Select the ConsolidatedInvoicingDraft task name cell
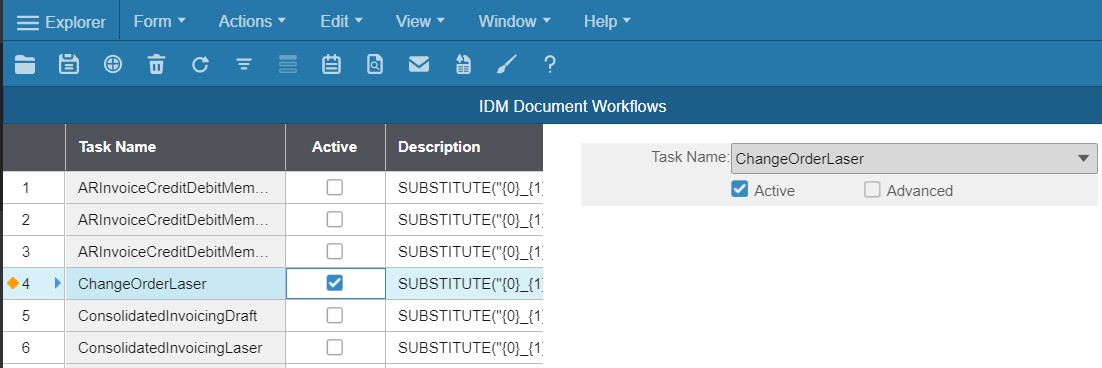This screenshot has width=1102, height=368. [x=175, y=315]
